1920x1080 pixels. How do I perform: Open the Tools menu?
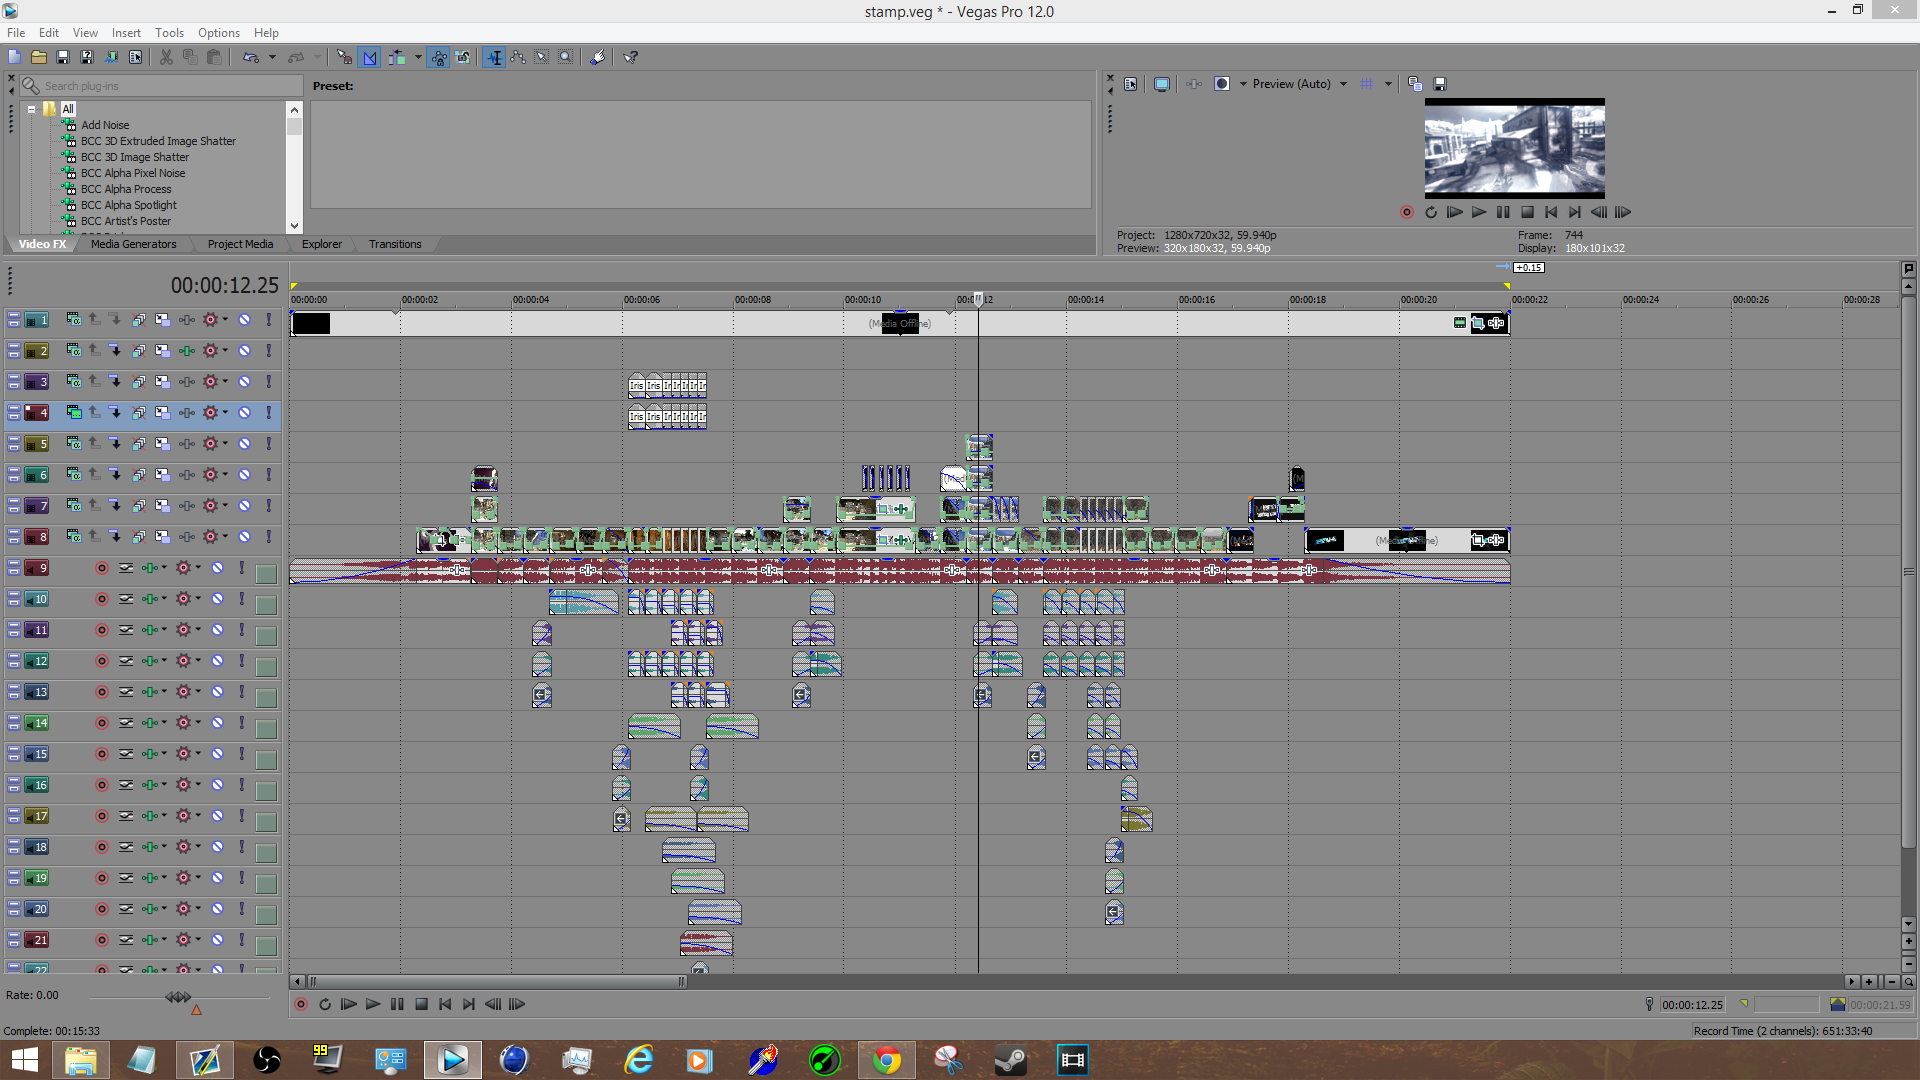(169, 33)
